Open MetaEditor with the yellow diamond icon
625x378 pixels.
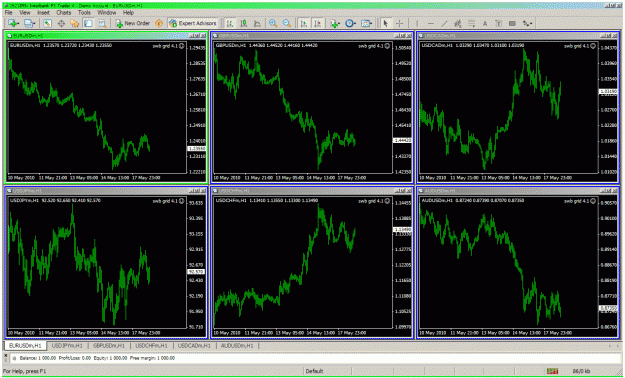pyautogui.click(x=159, y=24)
